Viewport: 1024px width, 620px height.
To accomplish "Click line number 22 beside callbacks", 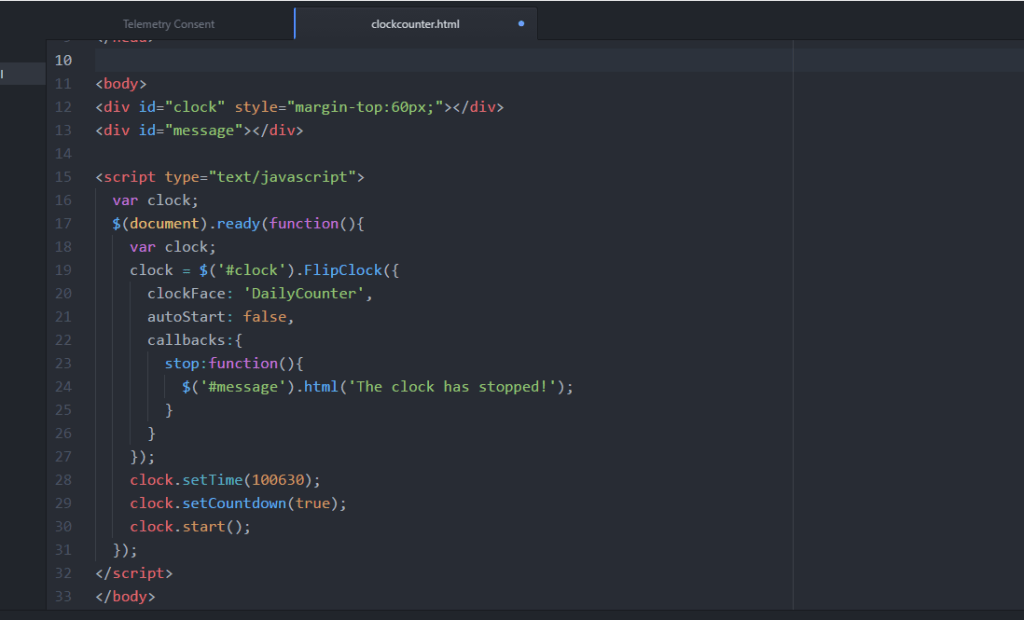I will click(63, 340).
